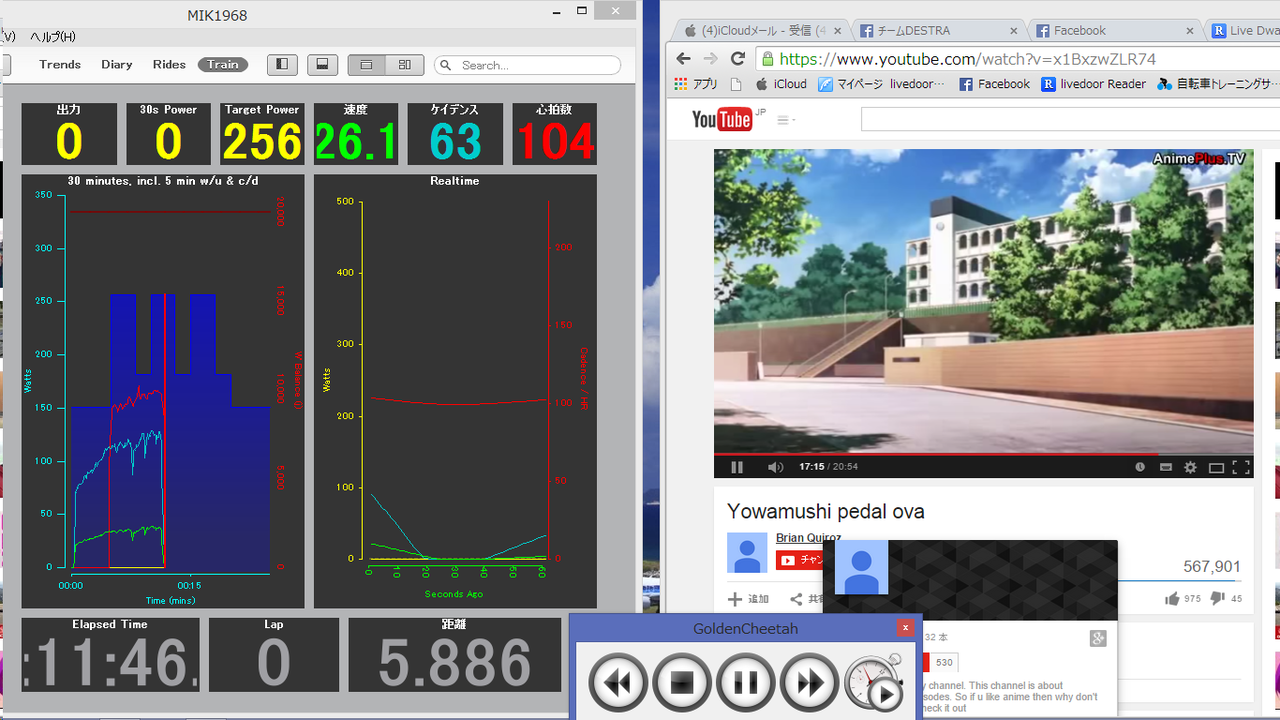Open the 自転車トレーニング bookmark
The image size is (1280, 720).
click(1218, 84)
